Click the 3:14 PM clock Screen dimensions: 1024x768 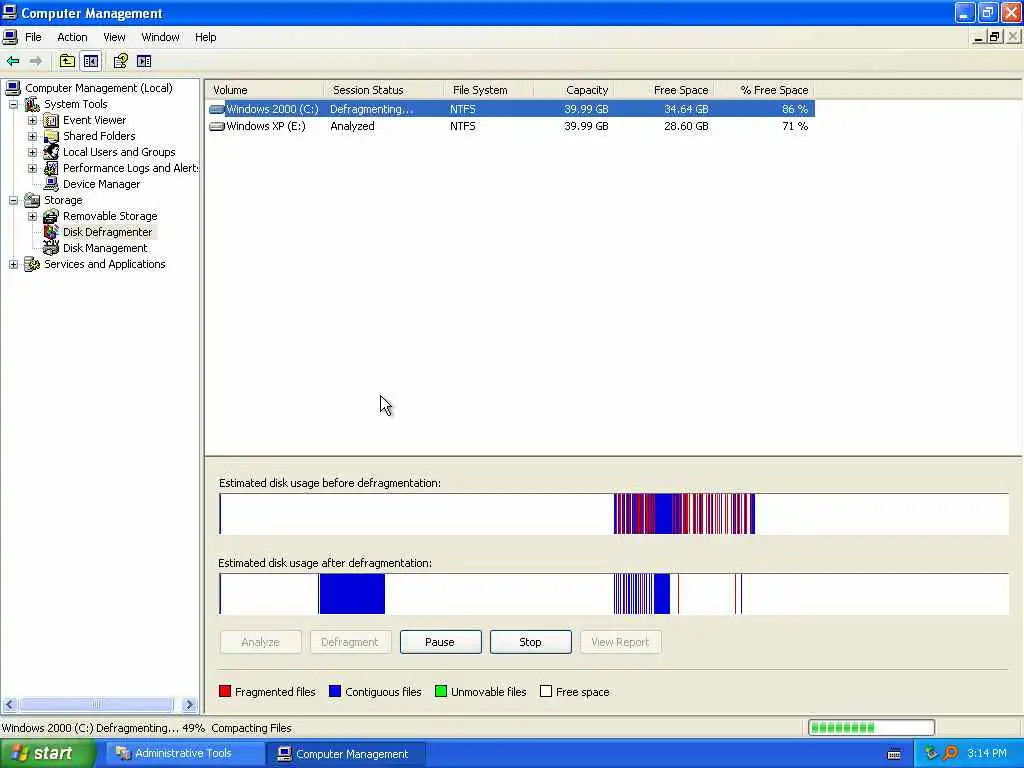click(x=986, y=754)
